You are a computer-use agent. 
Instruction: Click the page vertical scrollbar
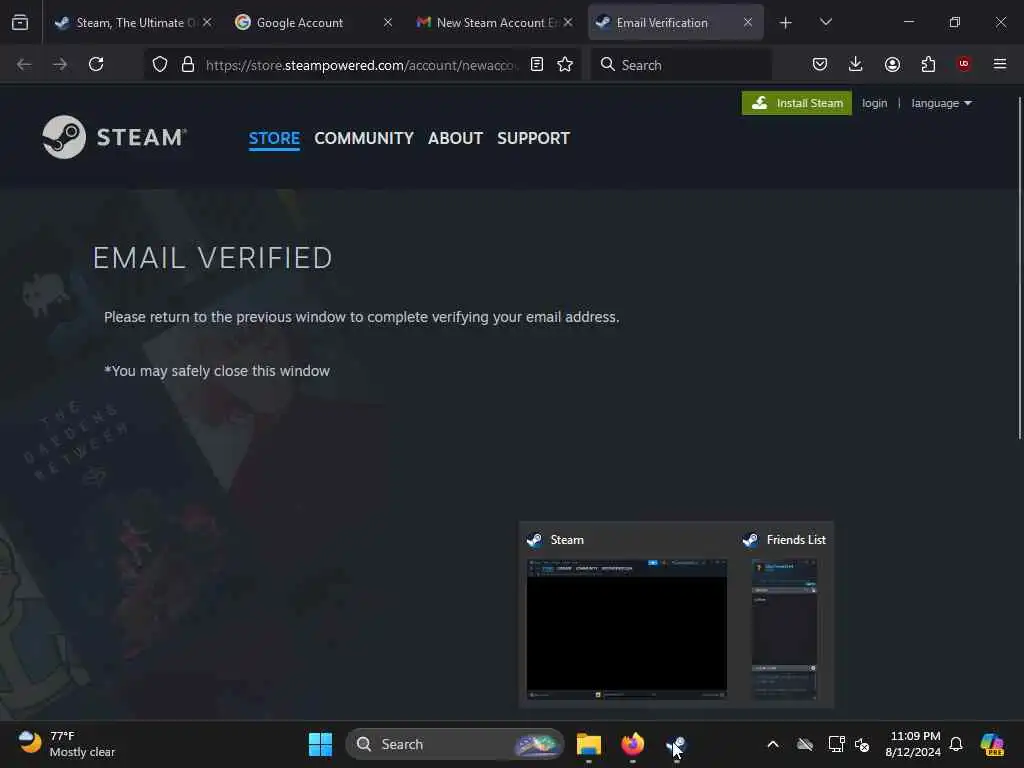click(x=1019, y=268)
